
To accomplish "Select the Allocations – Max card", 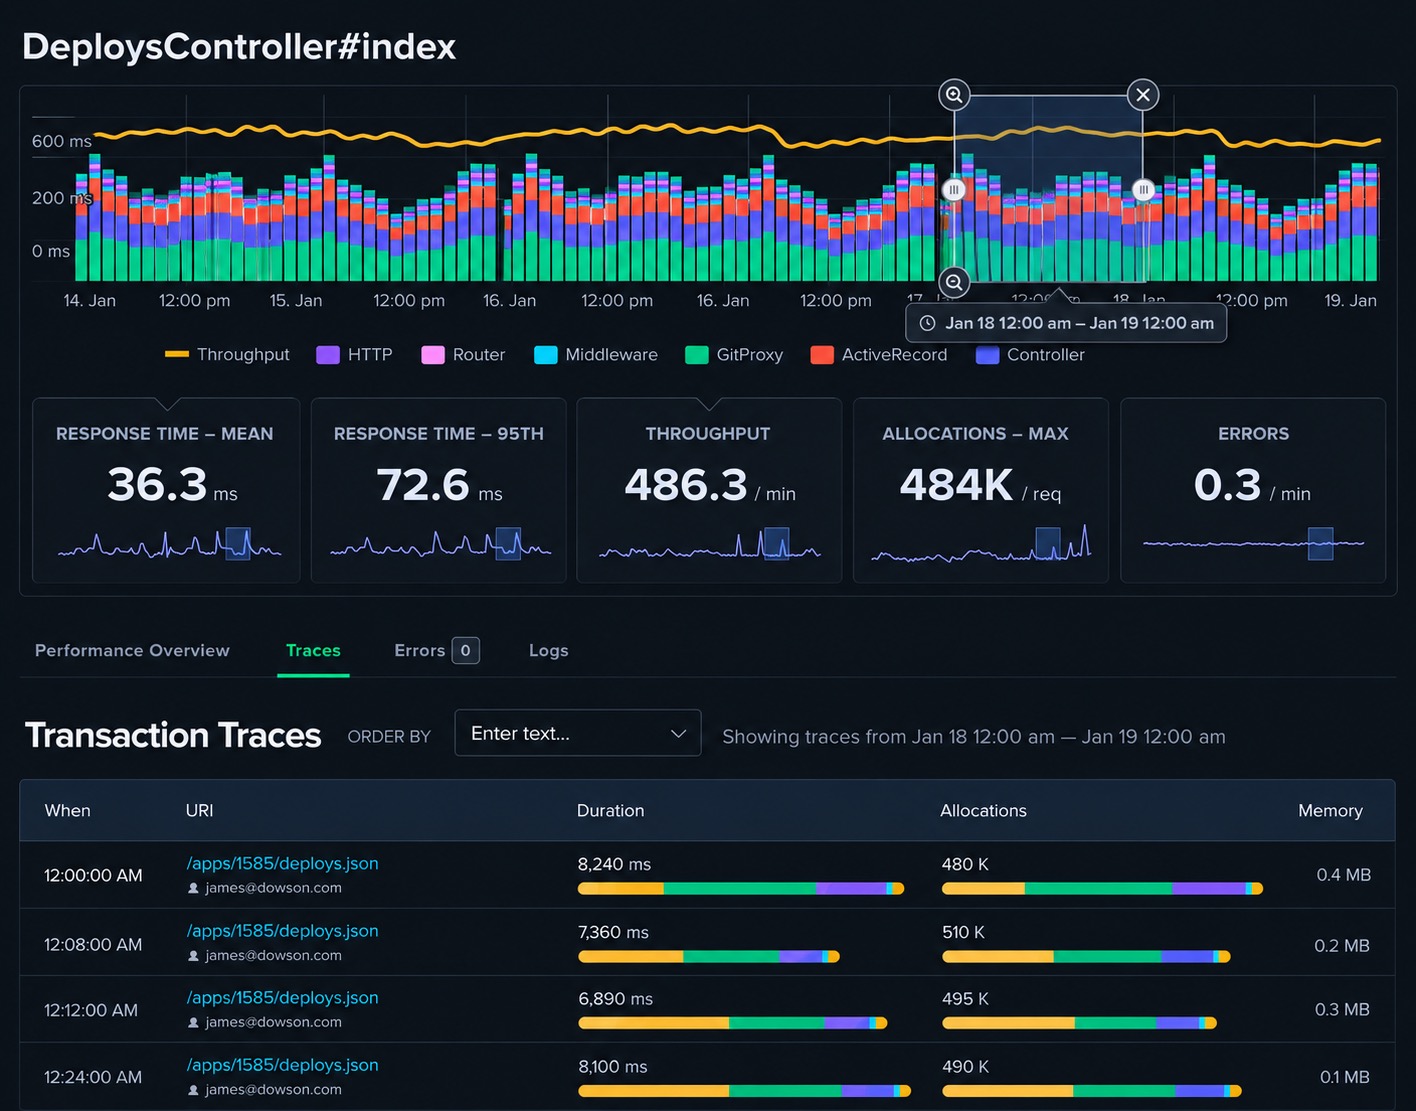I will 980,490.
